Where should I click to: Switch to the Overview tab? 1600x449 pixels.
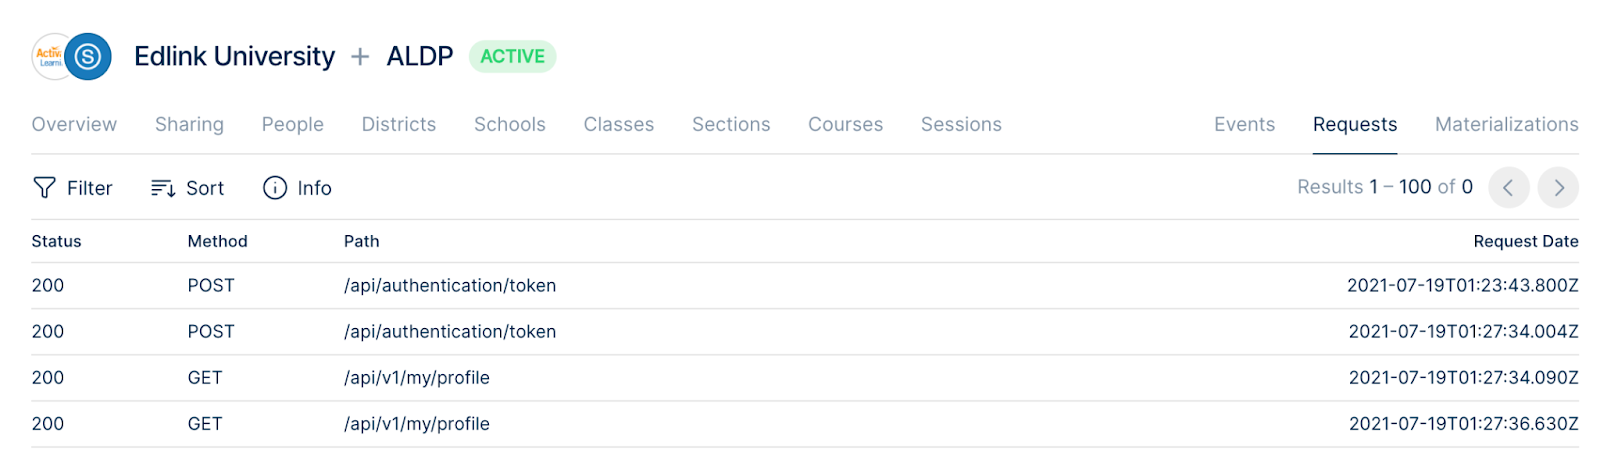click(74, 124)
